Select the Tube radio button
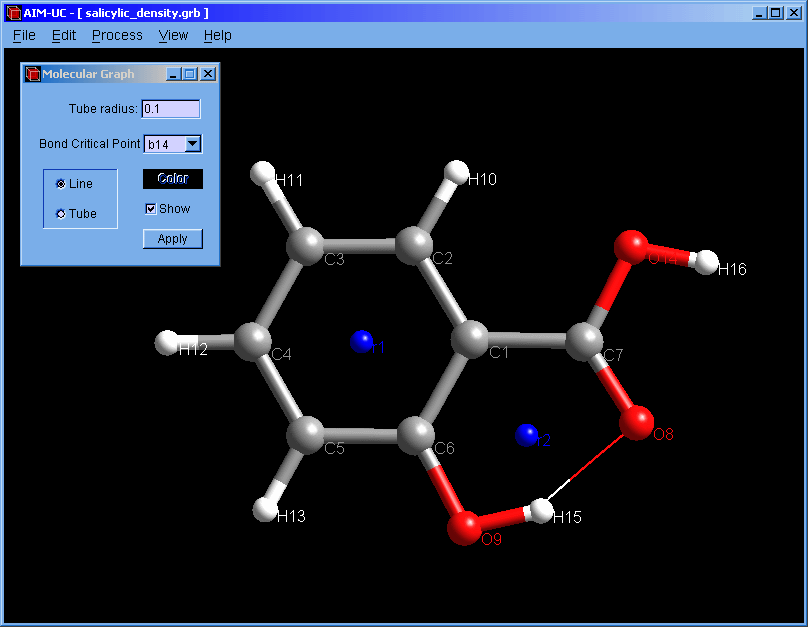 point(61,214)
